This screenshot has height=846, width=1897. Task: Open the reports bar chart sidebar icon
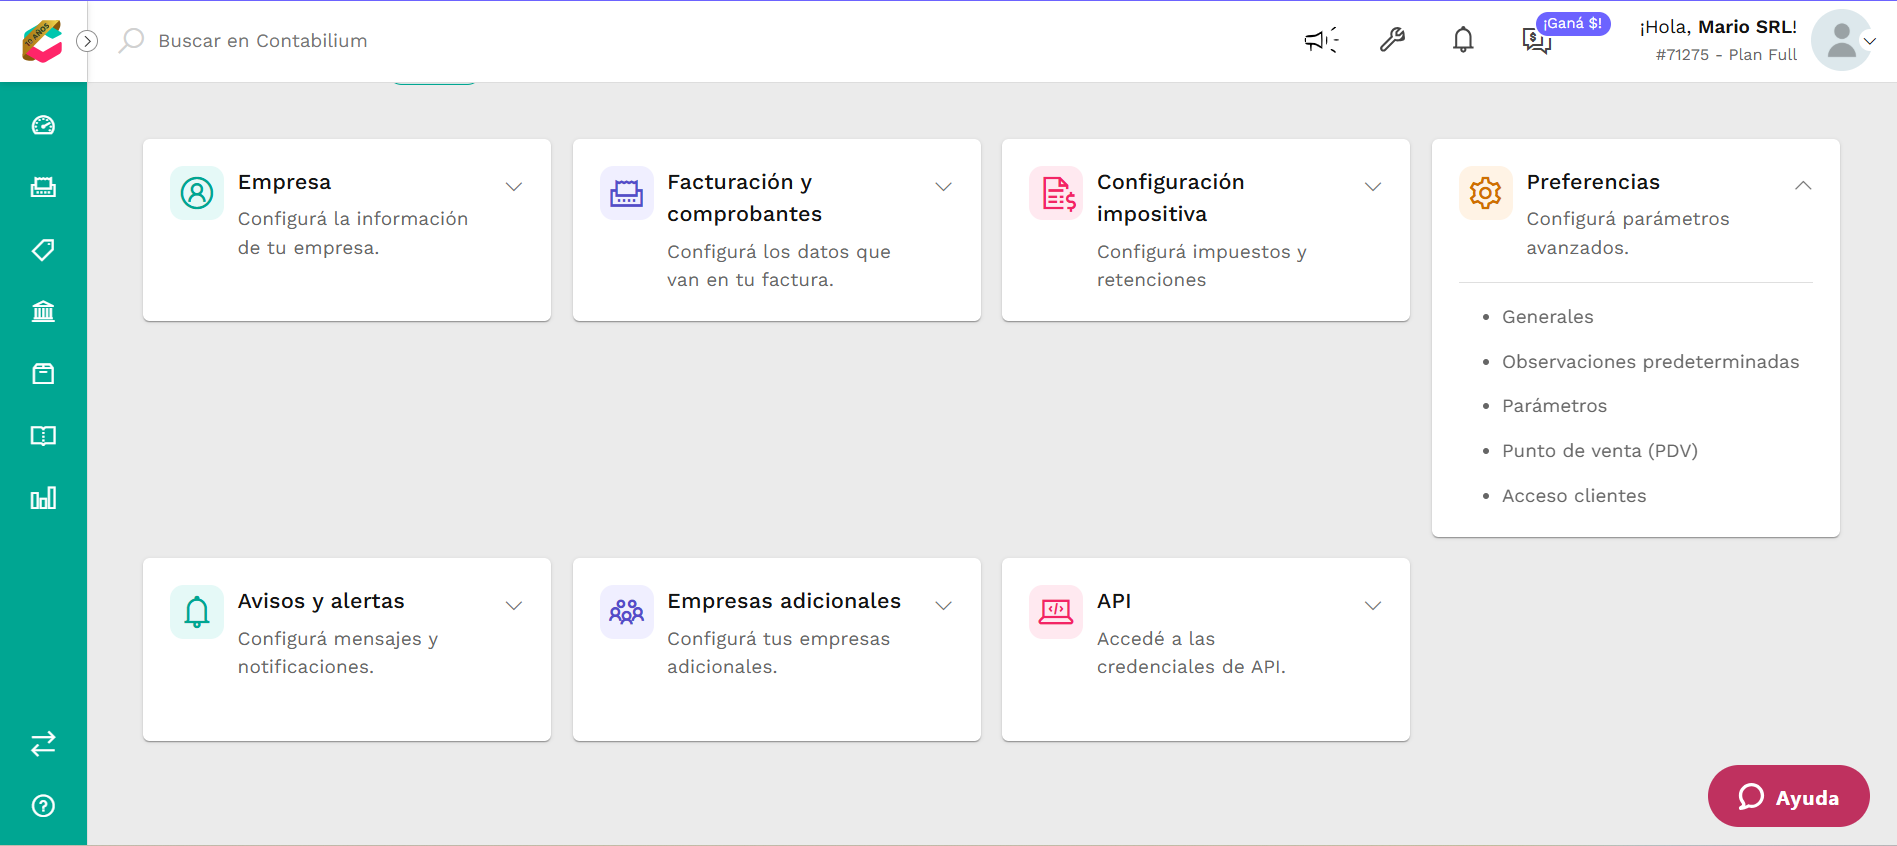[43, 498]
